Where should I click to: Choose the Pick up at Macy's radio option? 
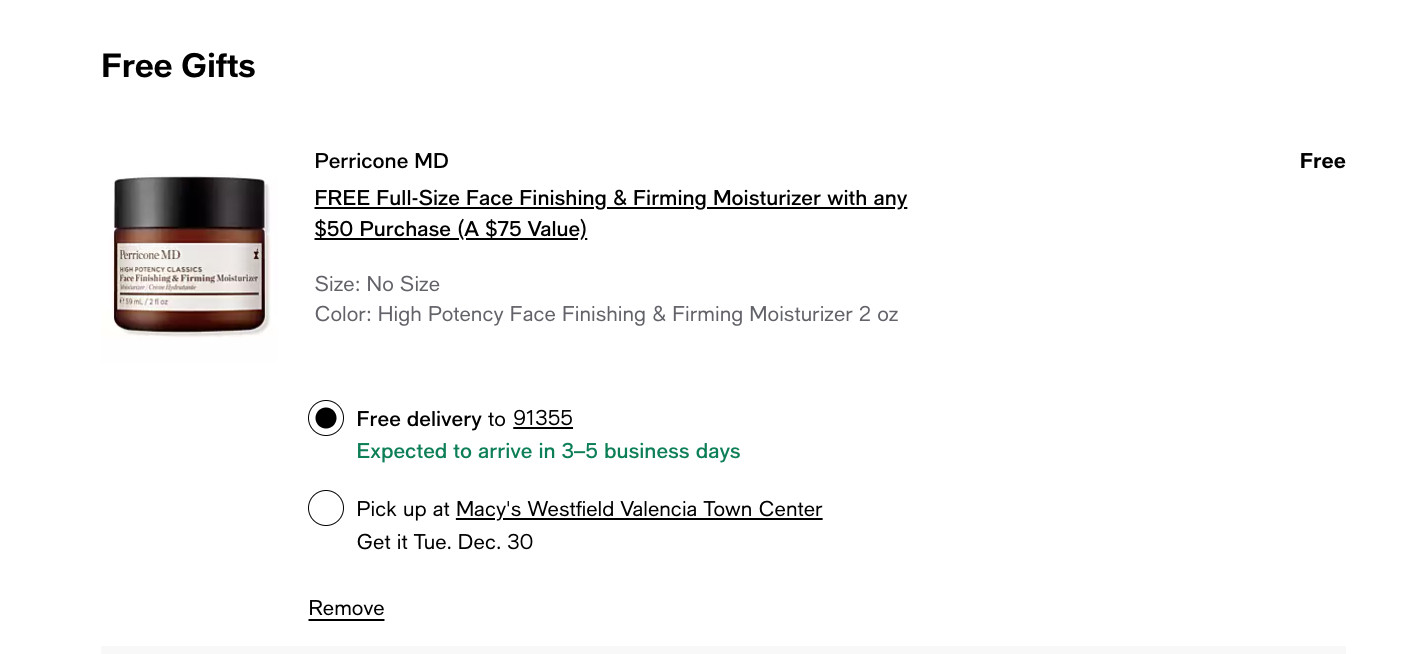326,509
